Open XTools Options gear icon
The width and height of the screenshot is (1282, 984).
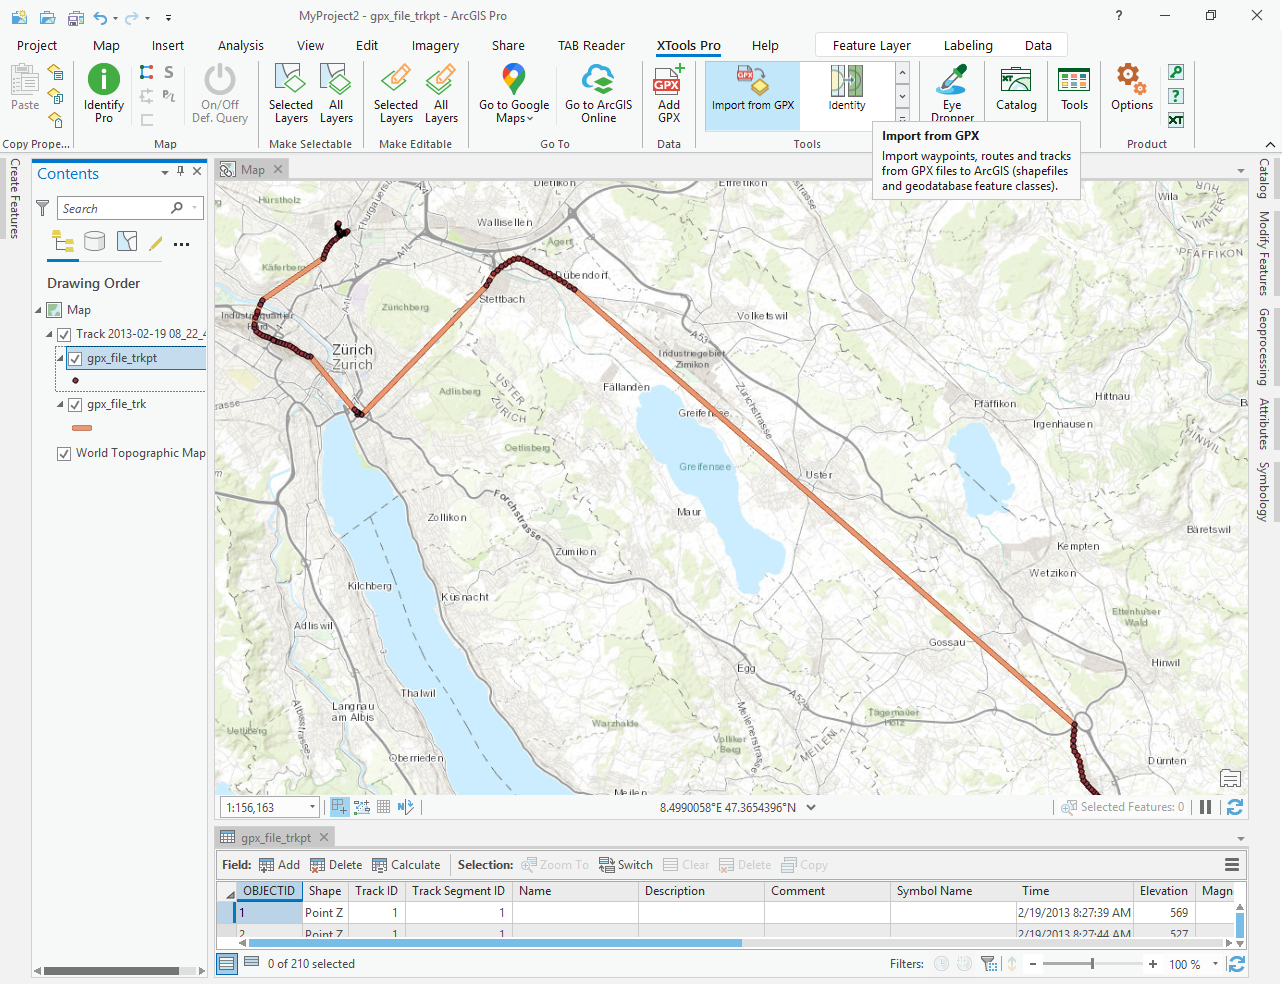(x=1131, y=80)
